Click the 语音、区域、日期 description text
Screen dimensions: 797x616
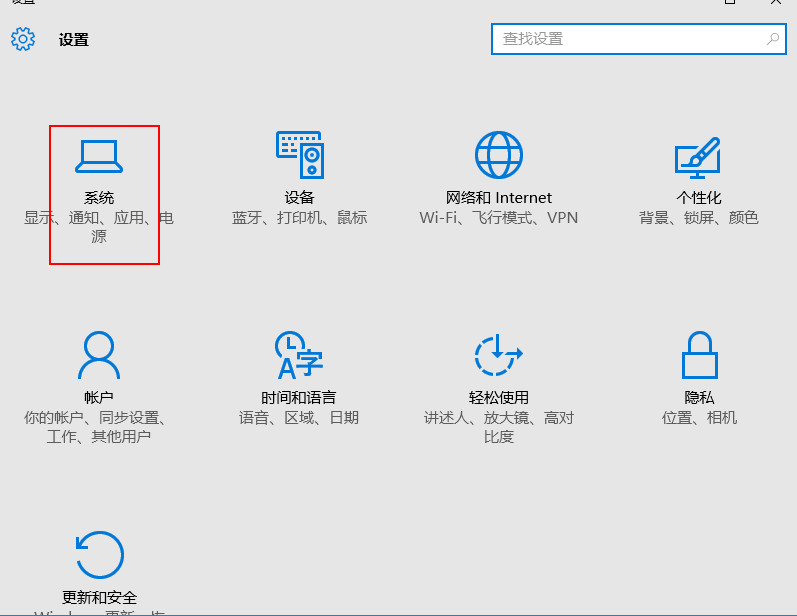pos(299,418)
